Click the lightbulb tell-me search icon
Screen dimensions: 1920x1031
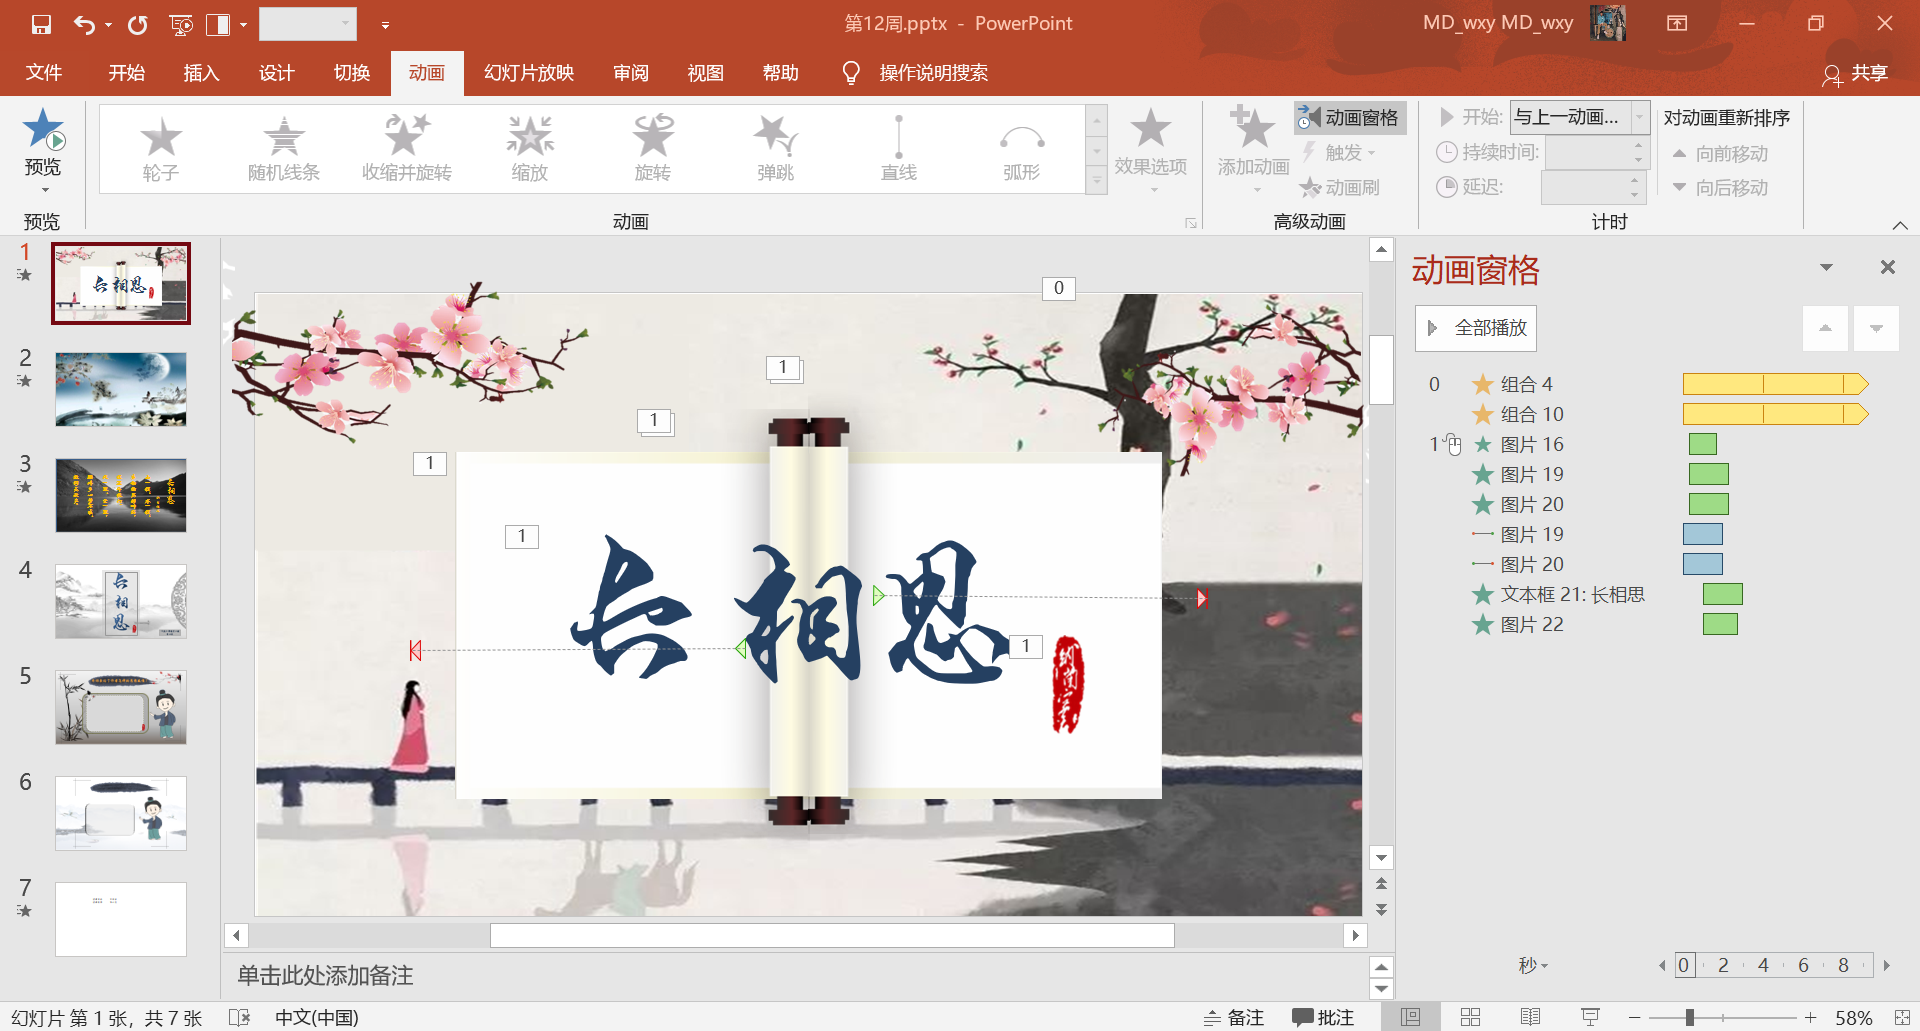851,73
